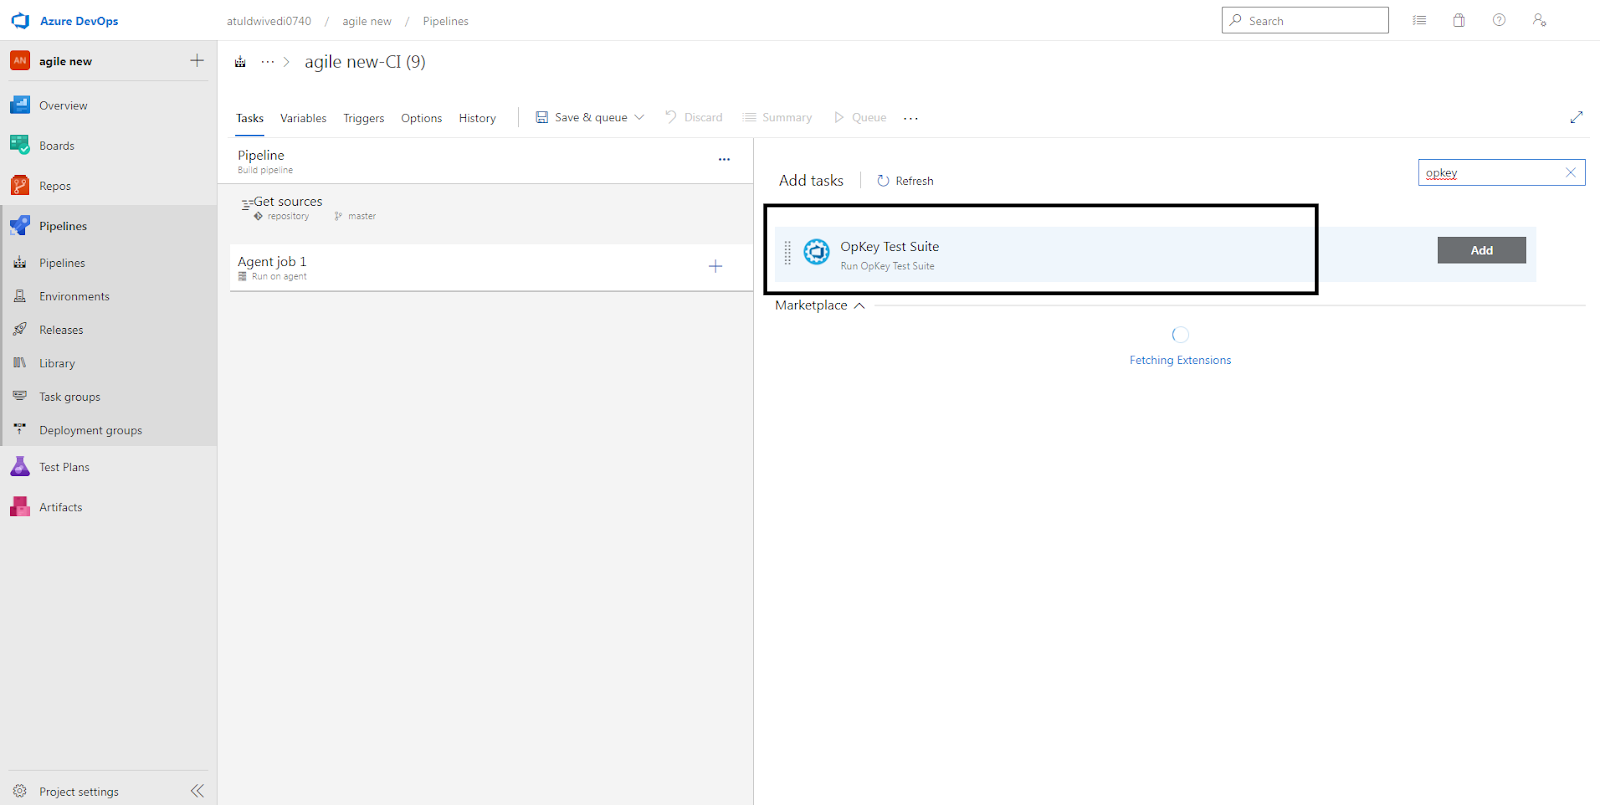Open Artifacts from the sidebar

[60, 507]
